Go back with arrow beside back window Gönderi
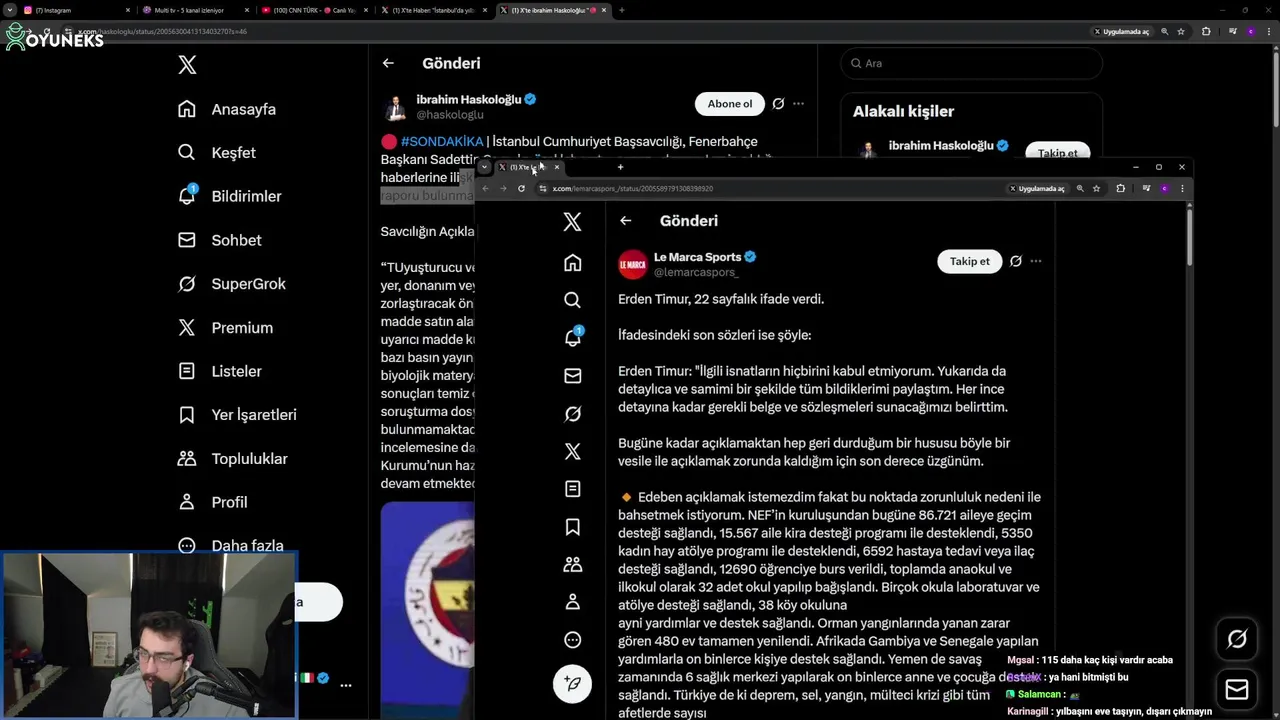This screenshot has height=720, width=1280. [x=388, y=63]
